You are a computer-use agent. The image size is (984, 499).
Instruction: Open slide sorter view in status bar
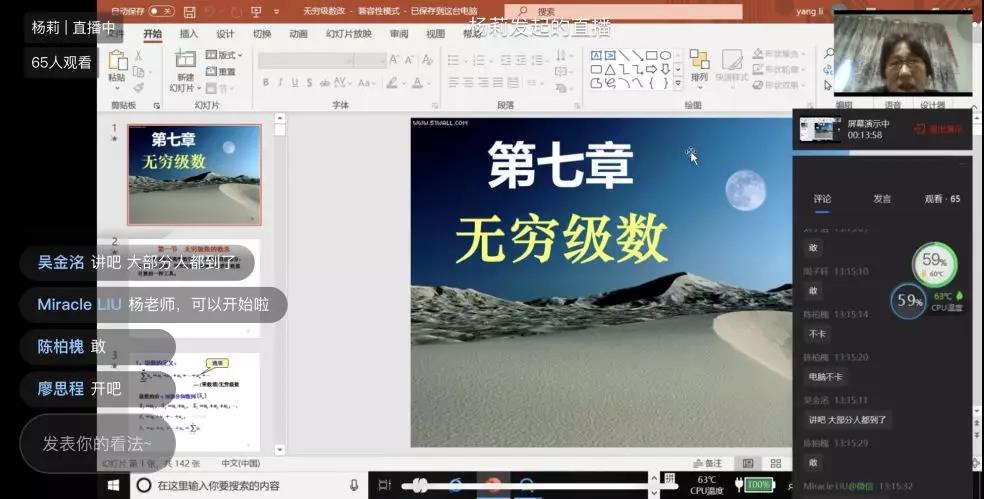coord(775,464)
